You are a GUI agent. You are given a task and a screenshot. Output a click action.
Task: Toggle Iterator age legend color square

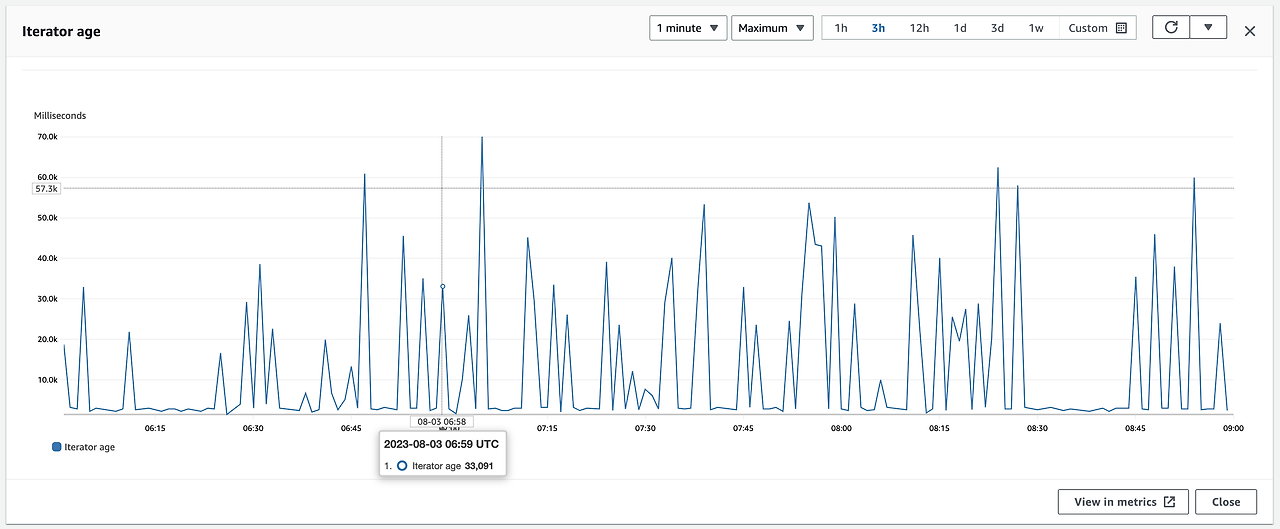pyautogui.click(x=56, y=447)
